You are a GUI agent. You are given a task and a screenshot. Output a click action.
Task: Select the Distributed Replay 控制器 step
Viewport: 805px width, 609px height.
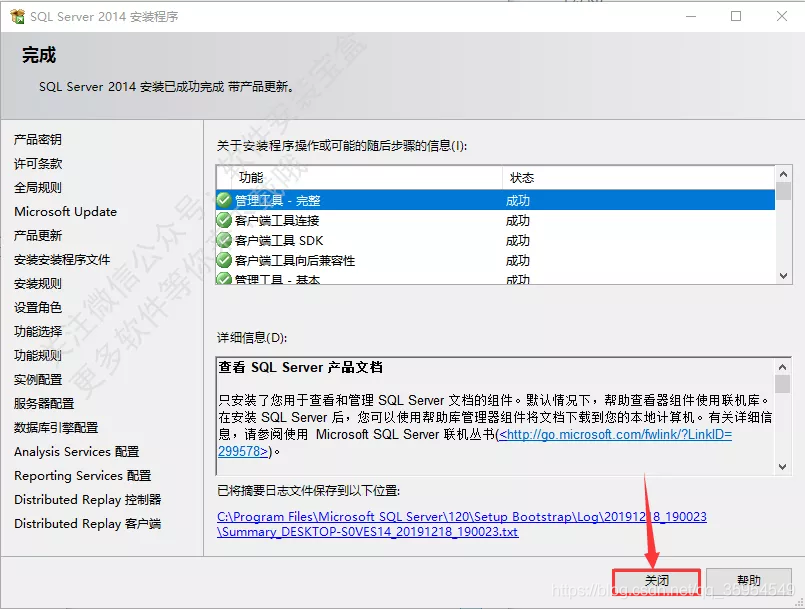(88, 500)
